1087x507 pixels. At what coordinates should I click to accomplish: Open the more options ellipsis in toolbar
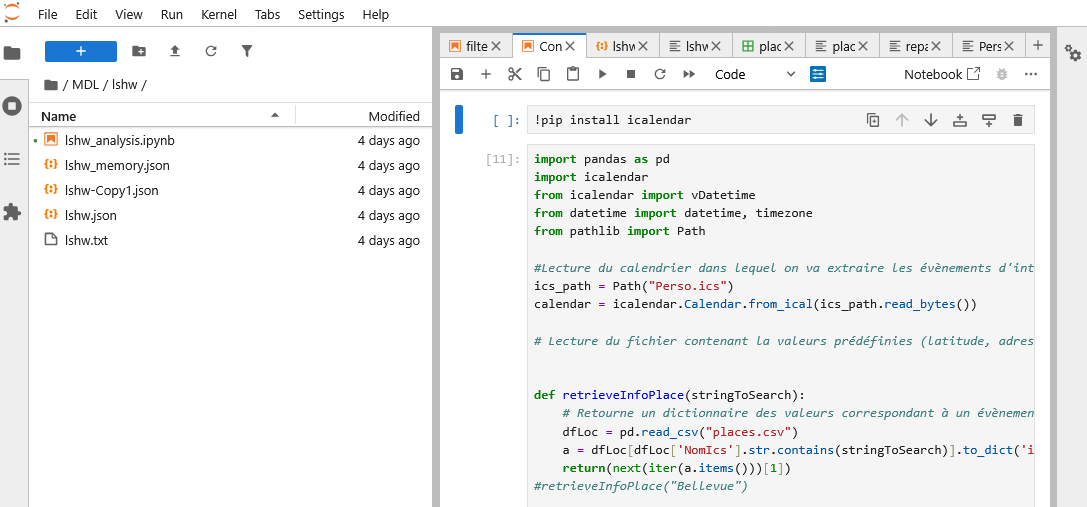(x=1031, y=74)
